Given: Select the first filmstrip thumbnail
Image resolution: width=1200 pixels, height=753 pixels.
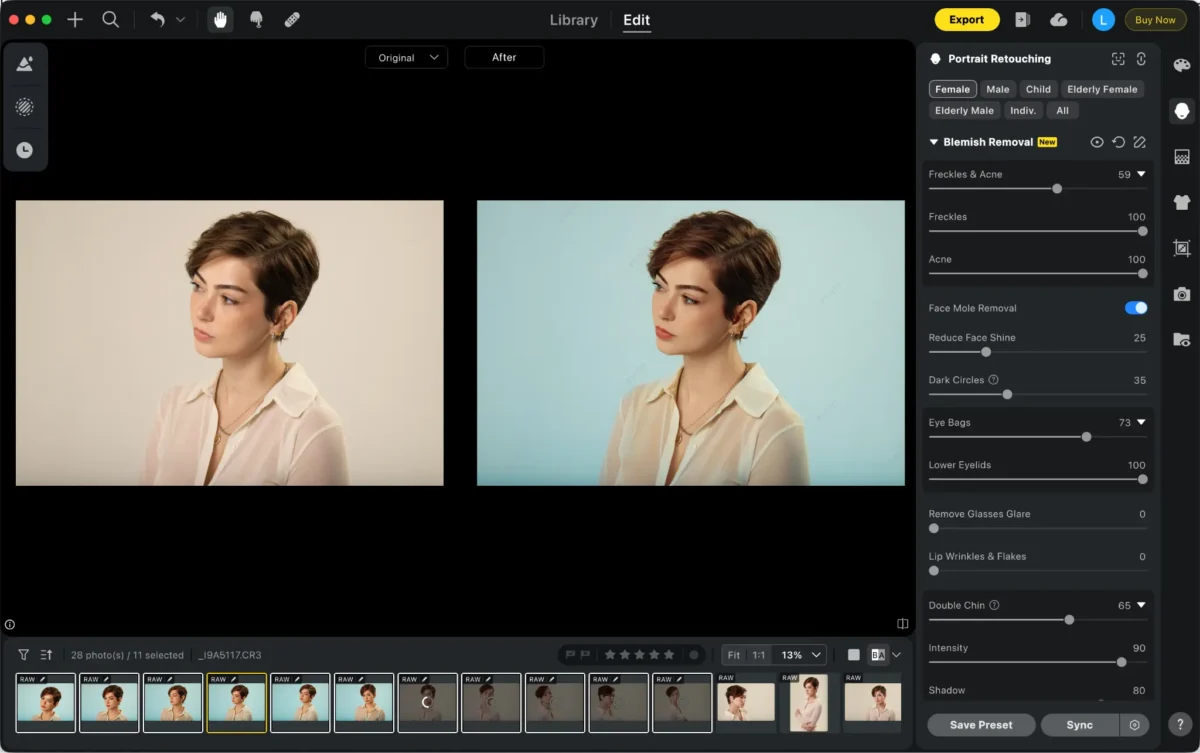Looking at the screenshot, I should pos(45,702).
